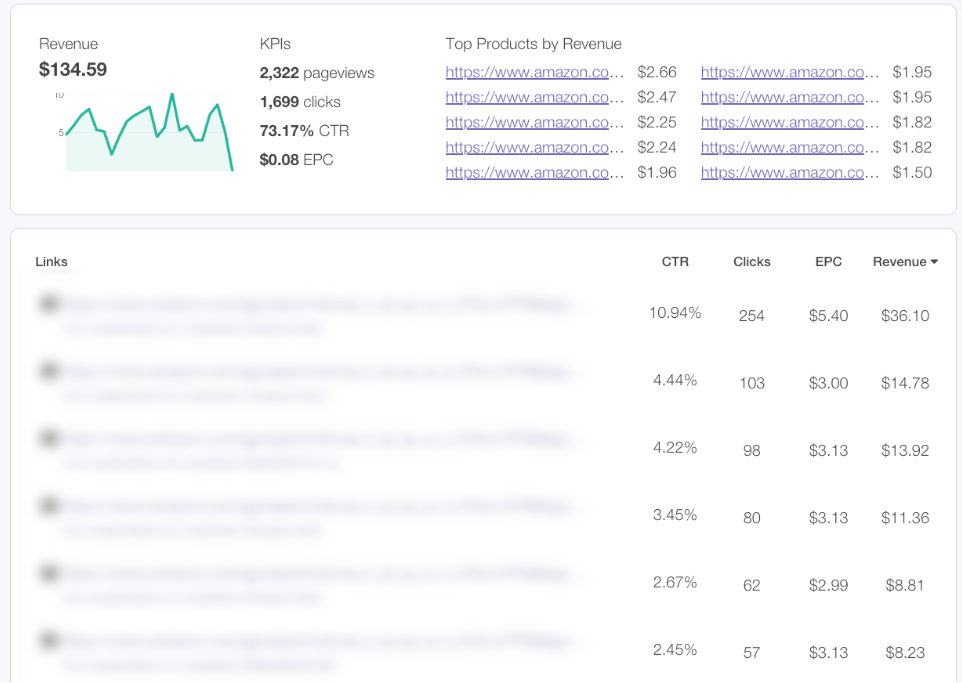The width and height of the screenshot is (962, 683).
Task: Open the Amazon link with $2.47 revenue
Action: click(534, 97)
